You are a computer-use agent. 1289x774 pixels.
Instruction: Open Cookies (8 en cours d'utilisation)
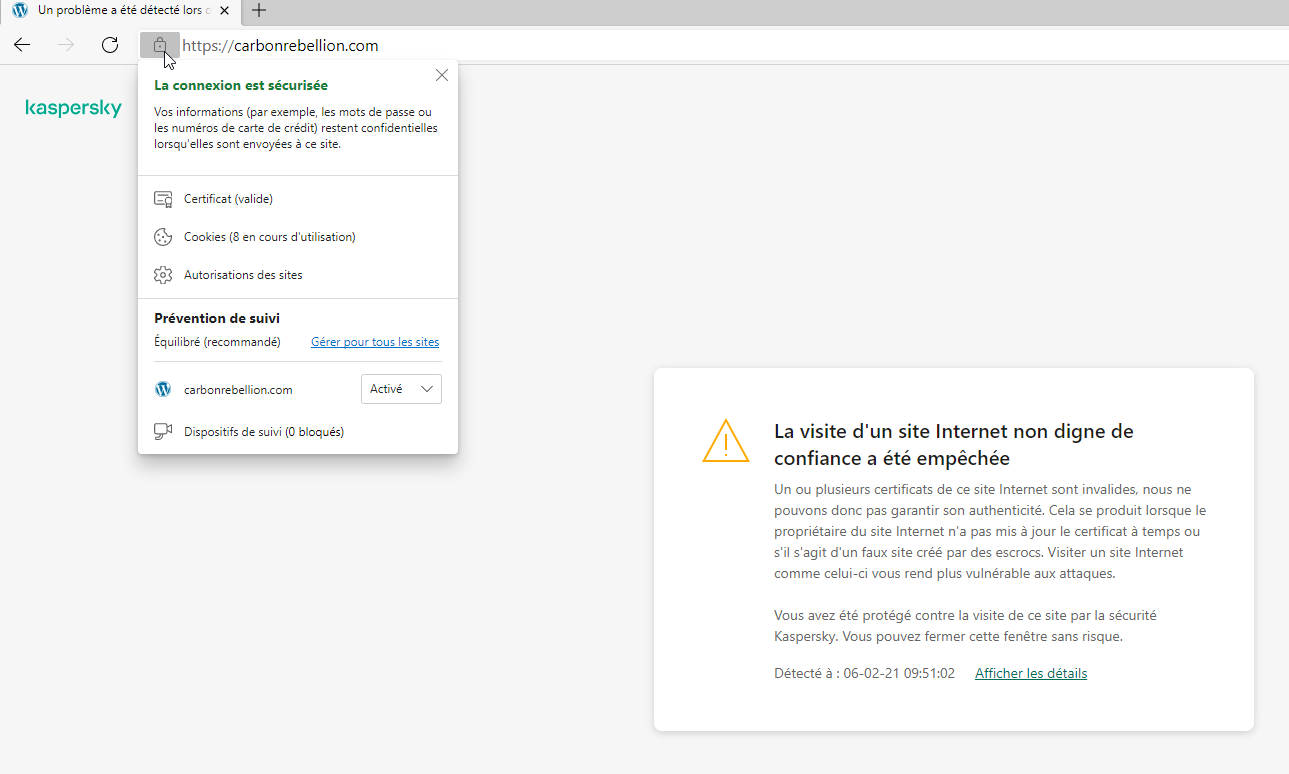point(269,237)
